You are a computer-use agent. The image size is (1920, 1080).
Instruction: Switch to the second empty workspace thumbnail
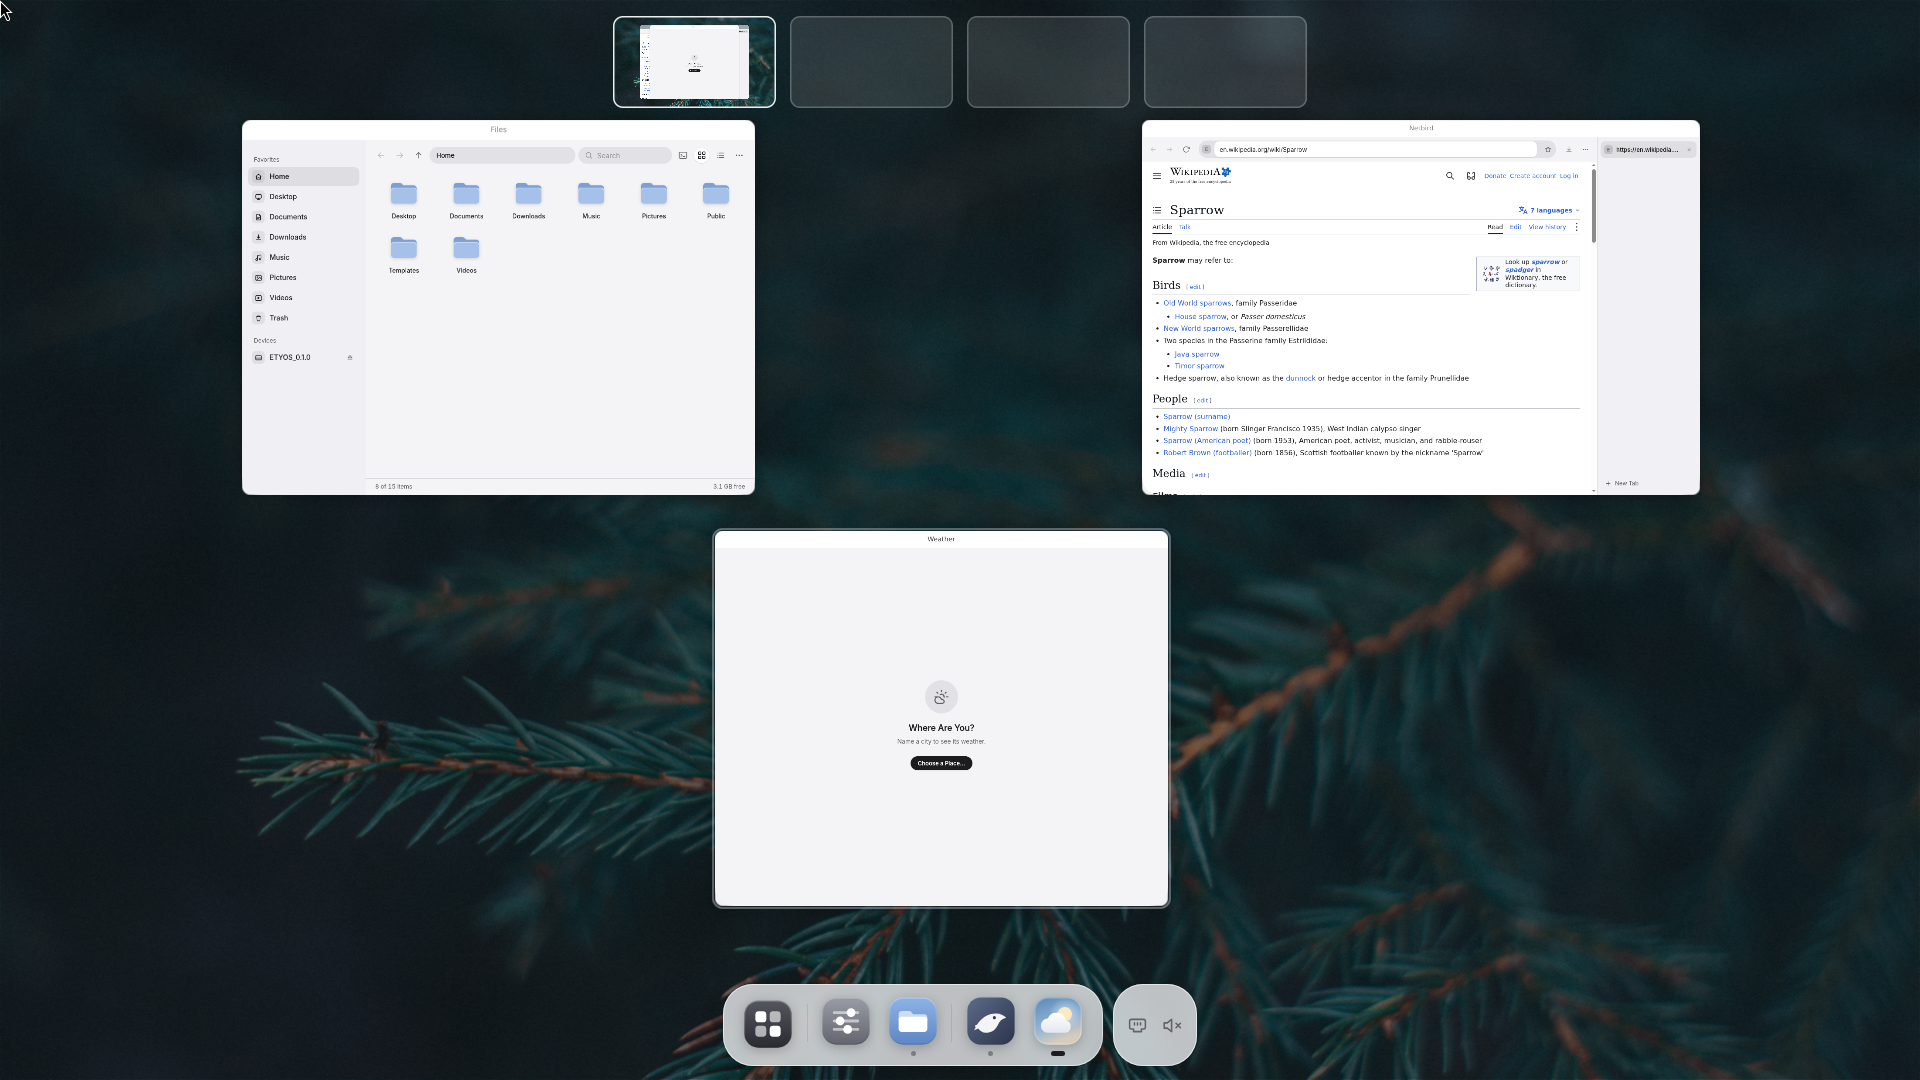pos(871,62)
